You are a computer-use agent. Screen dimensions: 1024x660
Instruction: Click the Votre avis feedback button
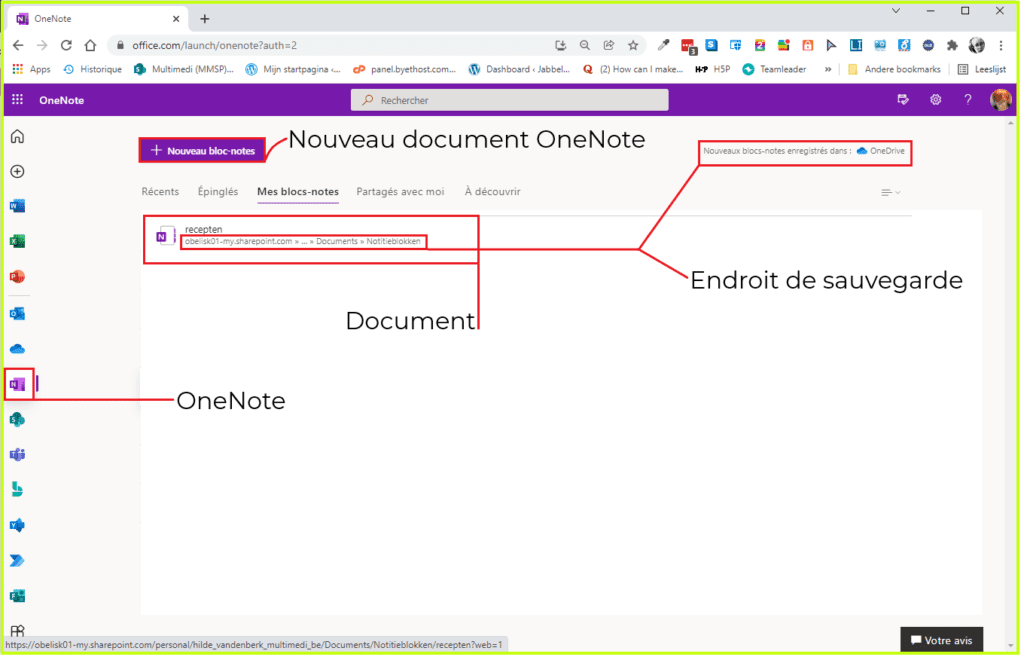[941, 640]
